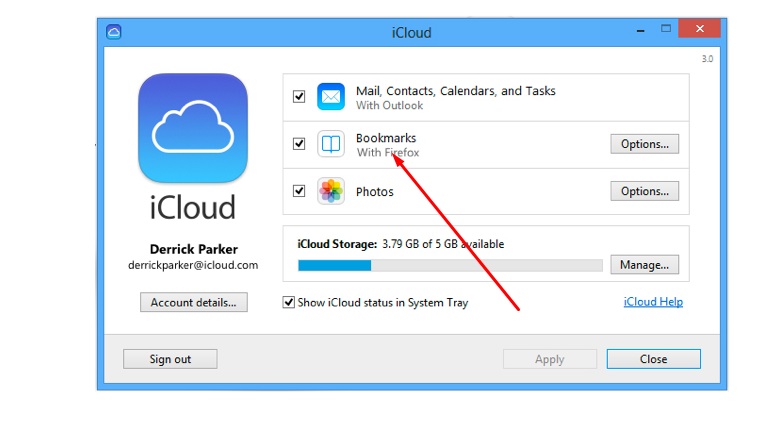The image size is (777, 423).
Task: Disable the Photos checkbox
Action: click(x=299, y=191)
